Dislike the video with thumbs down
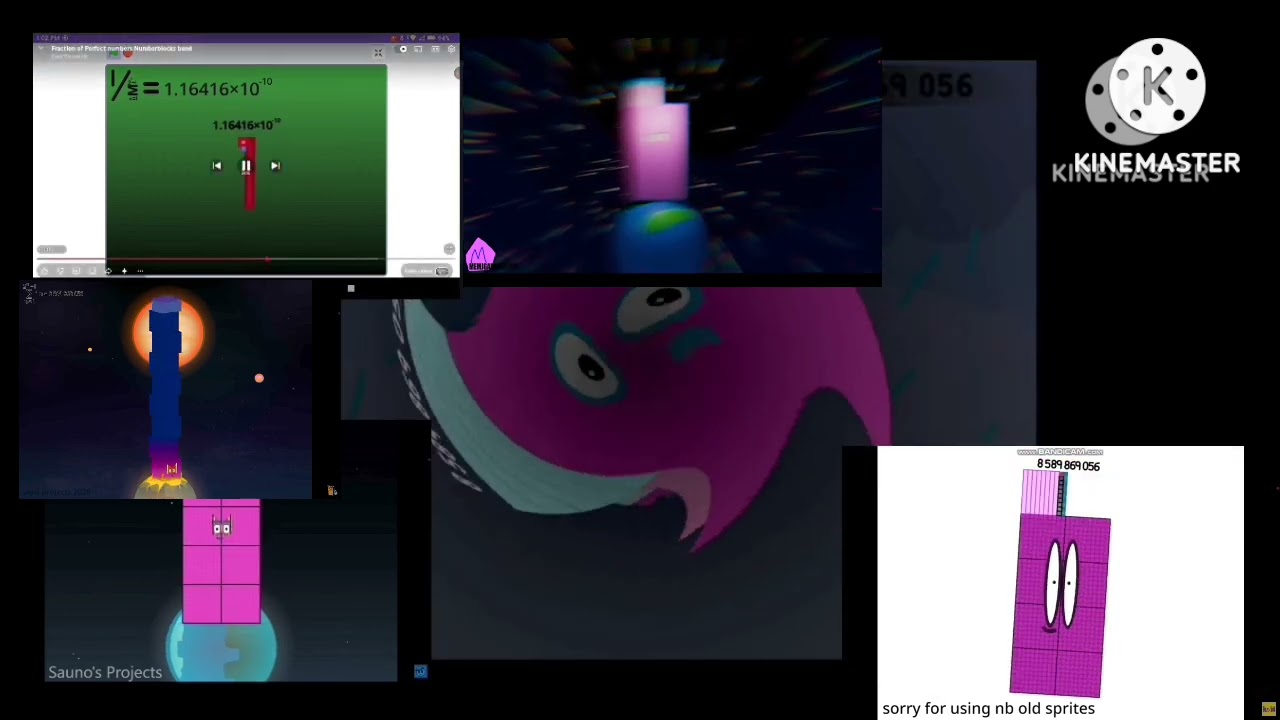Screen dimensions: 1280x720 61,271
